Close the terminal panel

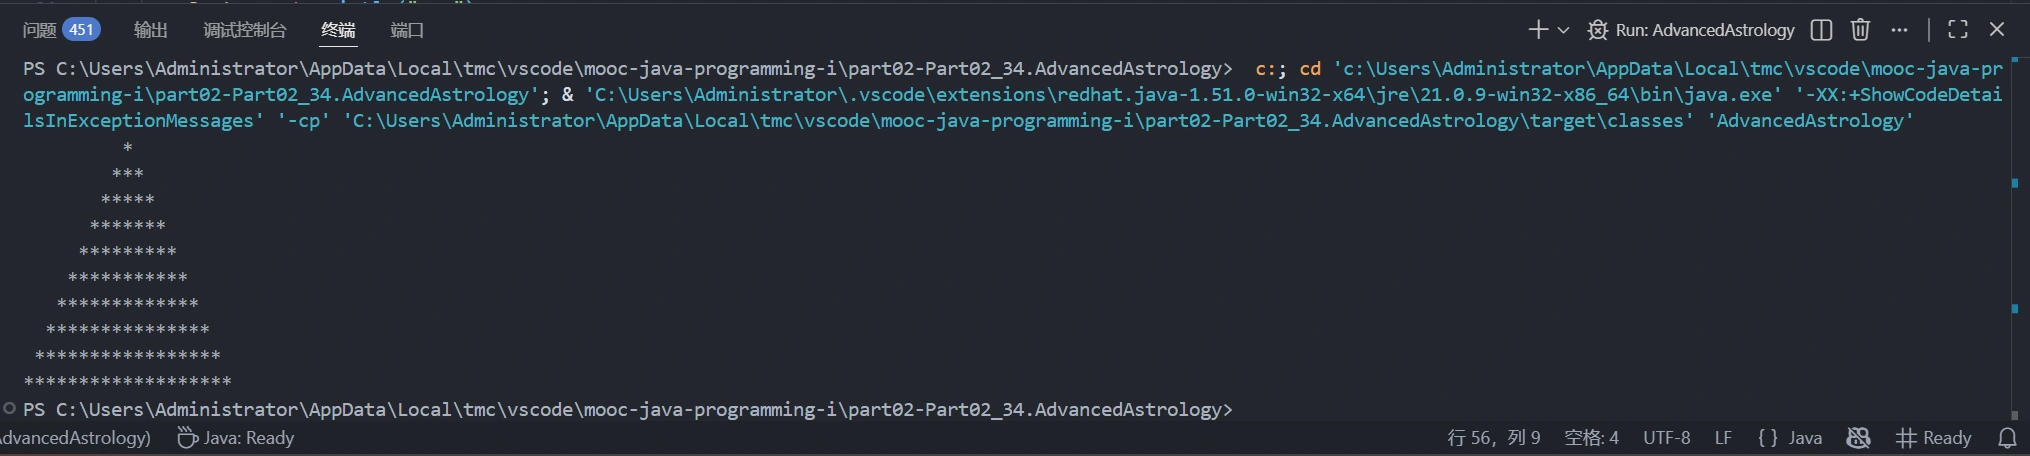1997,30
